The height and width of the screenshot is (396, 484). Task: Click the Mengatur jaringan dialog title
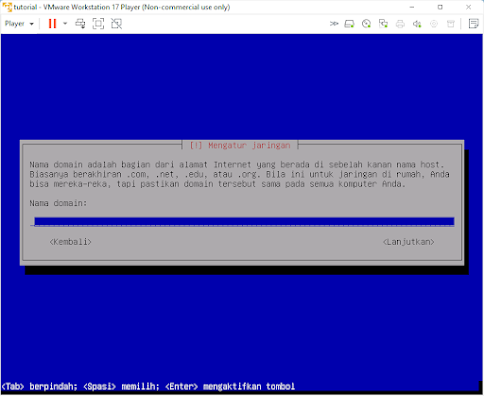point(240,145)
